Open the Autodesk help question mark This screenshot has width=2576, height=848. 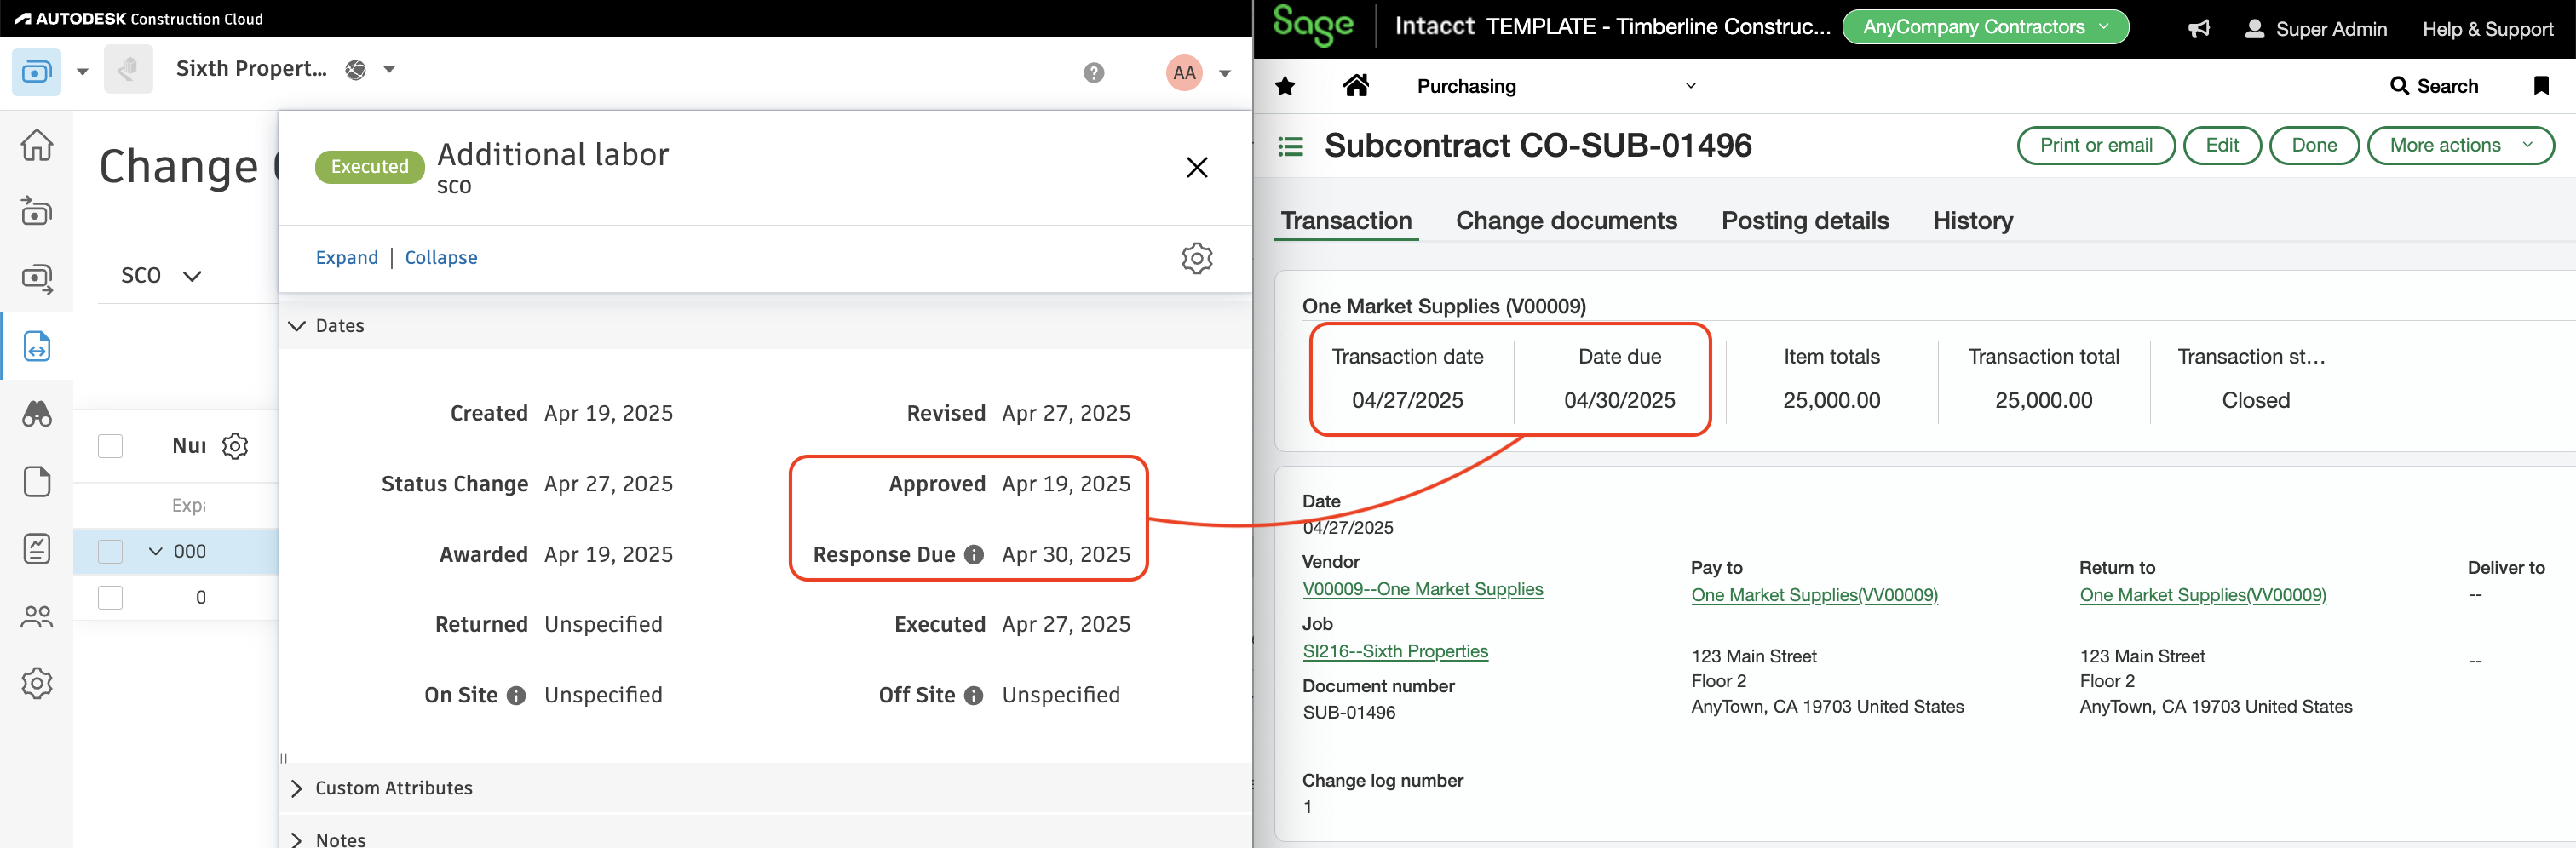(1094, 72)
